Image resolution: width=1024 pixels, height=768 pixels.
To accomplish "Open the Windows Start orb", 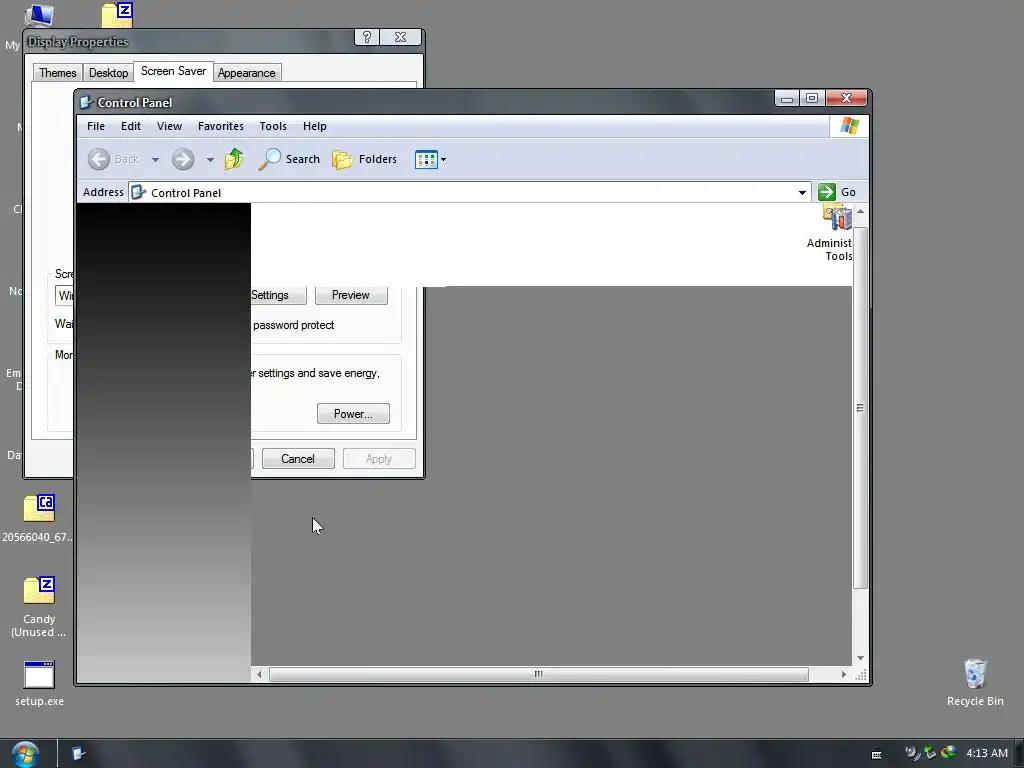I will 25,754.
